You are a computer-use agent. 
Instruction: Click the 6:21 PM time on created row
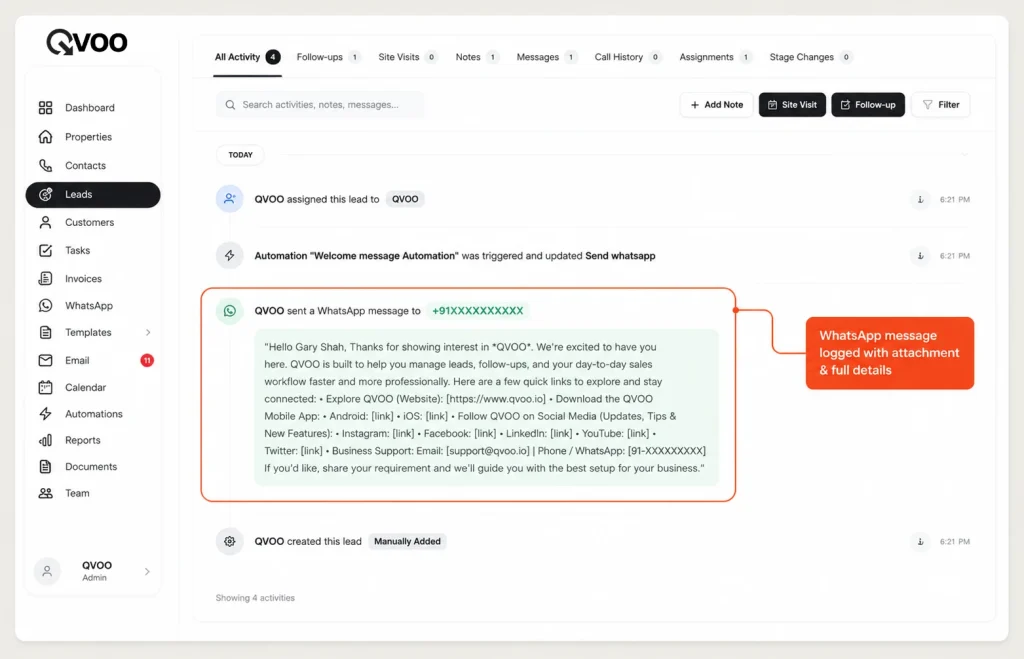click(x=955, y=541)
